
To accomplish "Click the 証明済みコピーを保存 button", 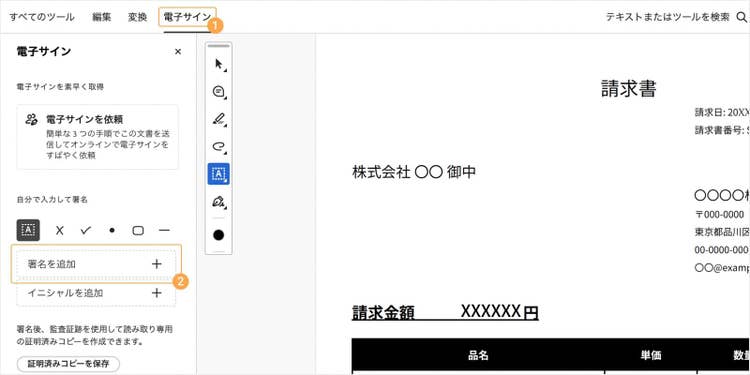I will click(68, 364).
